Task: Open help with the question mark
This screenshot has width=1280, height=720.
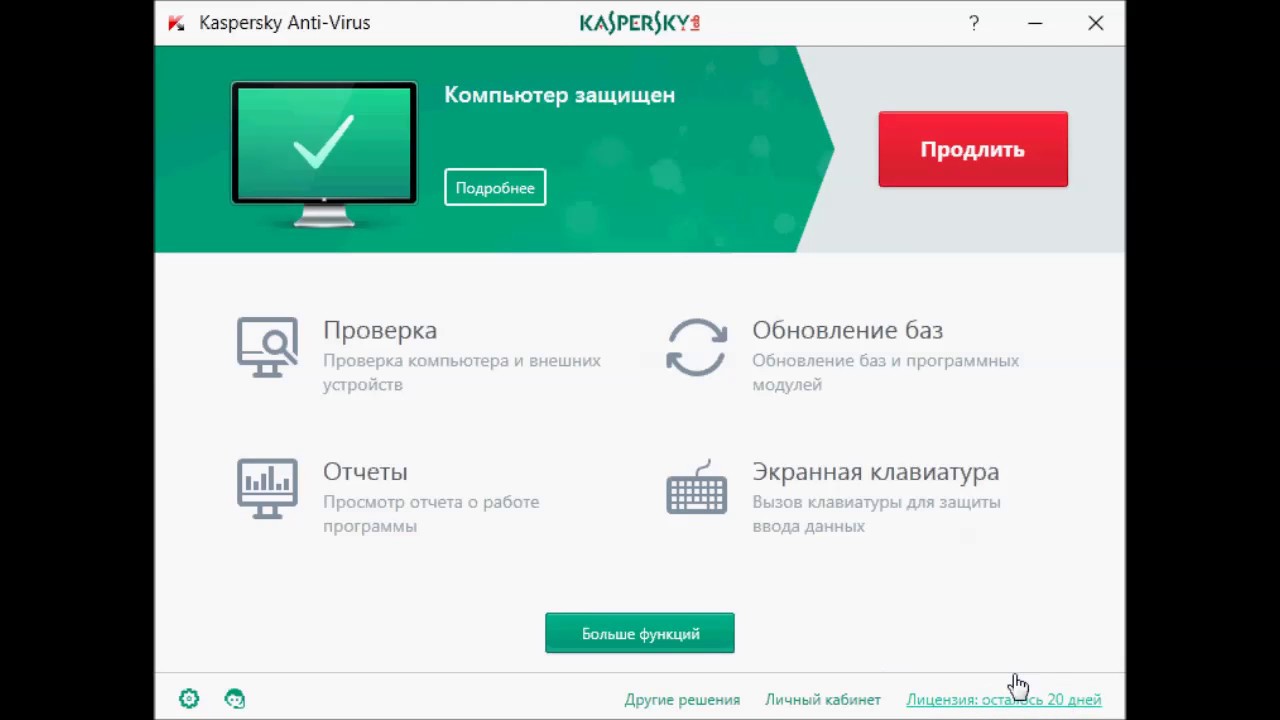Action: pos(974,23)
